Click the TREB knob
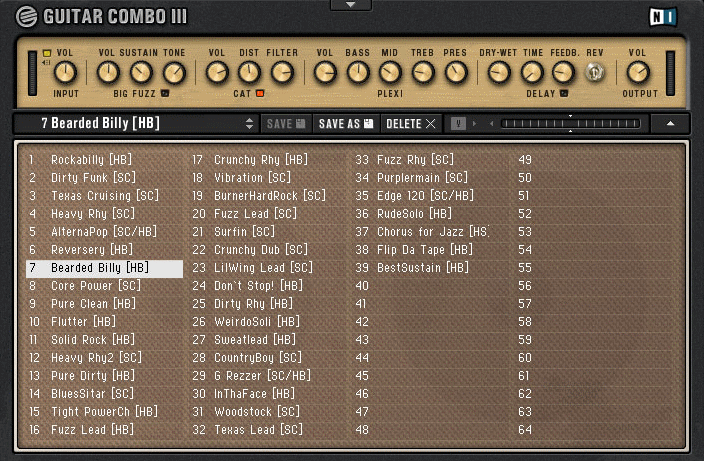This screenshot has height=462, width=704. (x=422, y=73)
